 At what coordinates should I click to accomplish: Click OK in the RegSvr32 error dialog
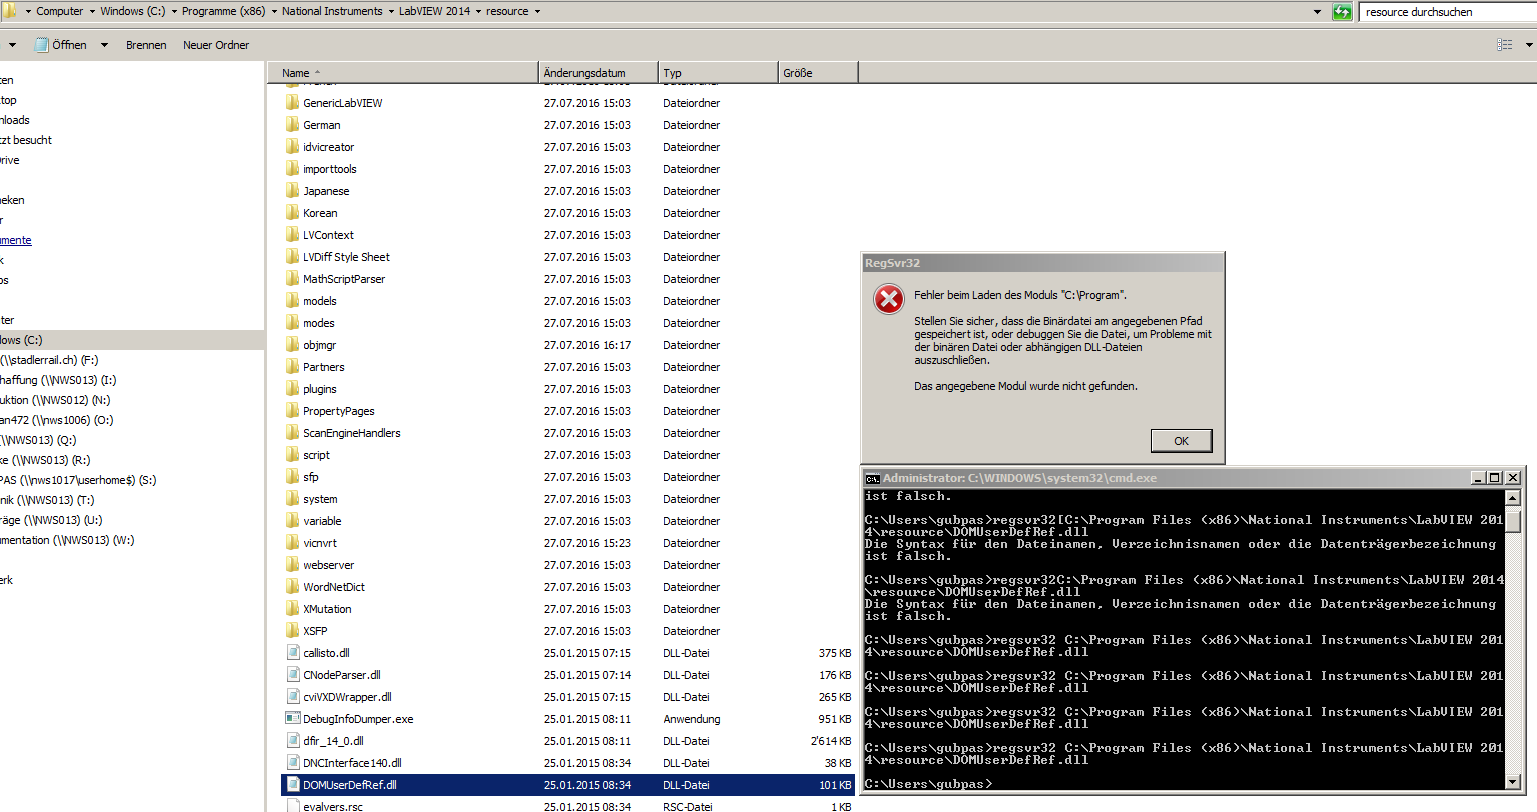[x=1181, y=441]
